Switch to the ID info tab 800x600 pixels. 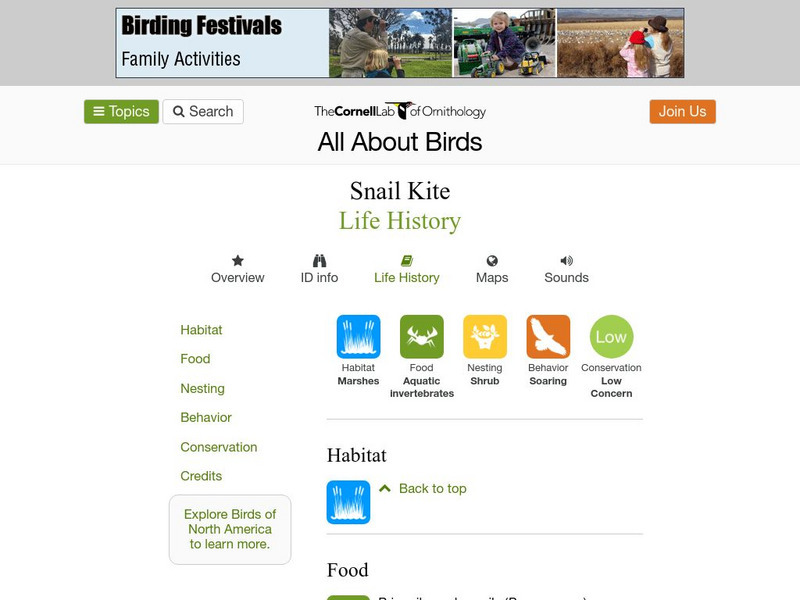[x=320, y=269]
